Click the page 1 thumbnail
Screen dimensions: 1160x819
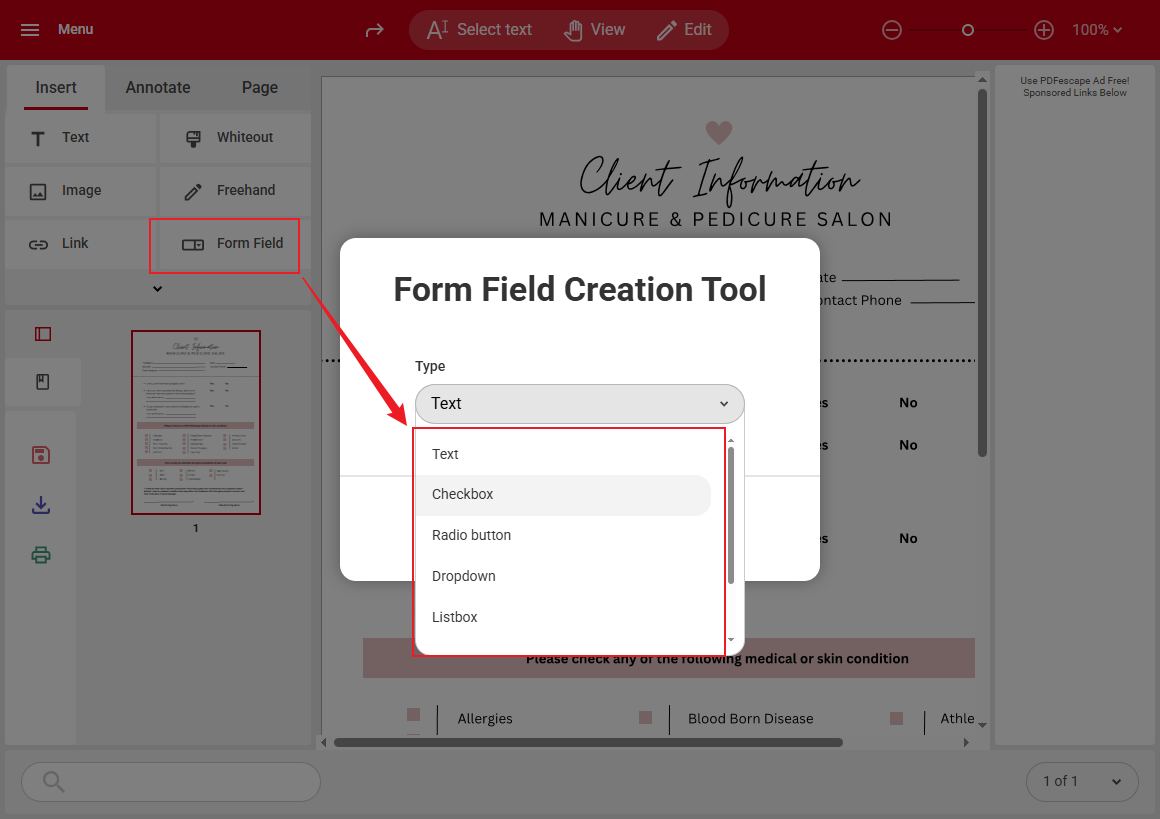196,421
